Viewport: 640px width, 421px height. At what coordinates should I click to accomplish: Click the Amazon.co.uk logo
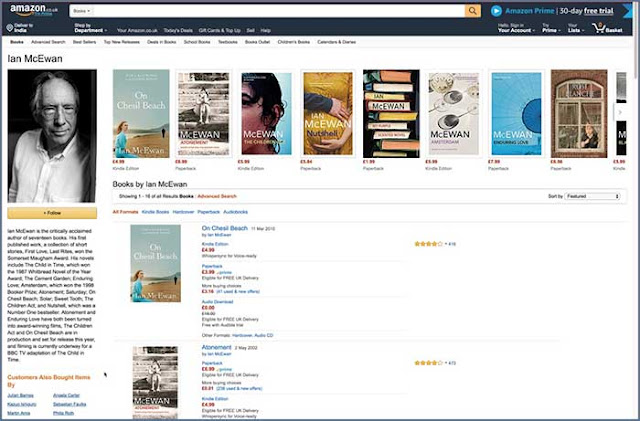tap(34, 10)
